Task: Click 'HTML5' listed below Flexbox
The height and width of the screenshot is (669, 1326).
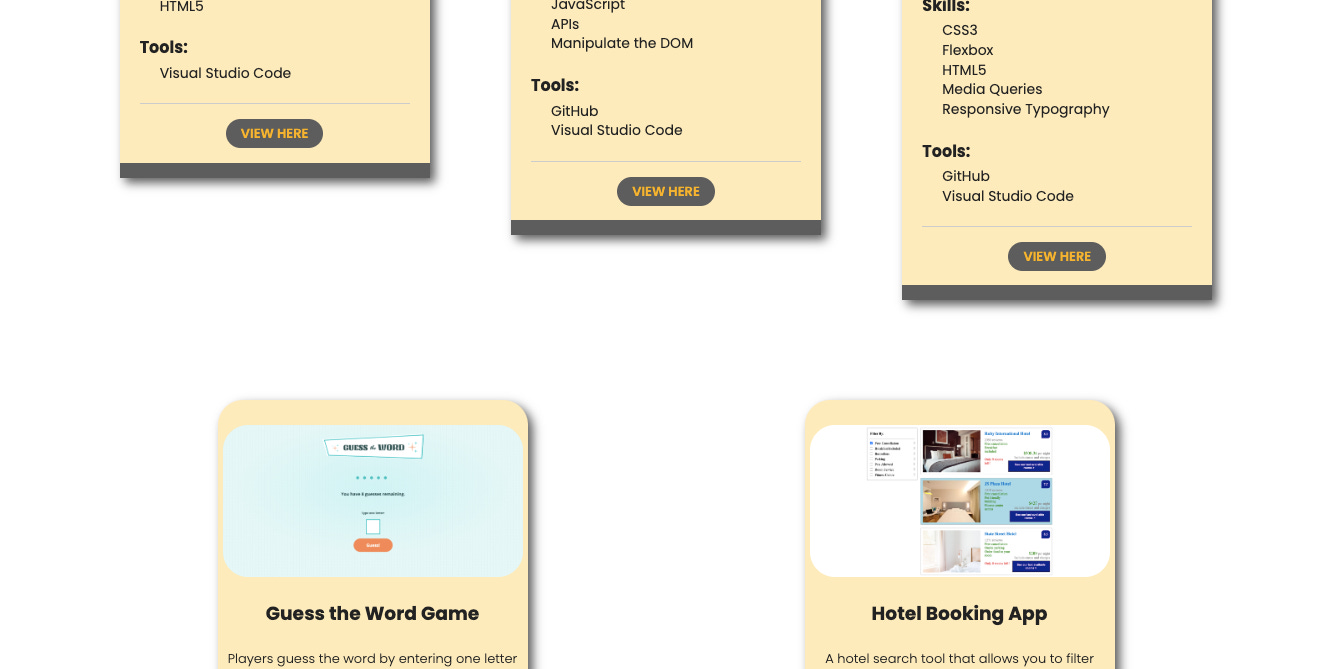Action: coord(964,70)
